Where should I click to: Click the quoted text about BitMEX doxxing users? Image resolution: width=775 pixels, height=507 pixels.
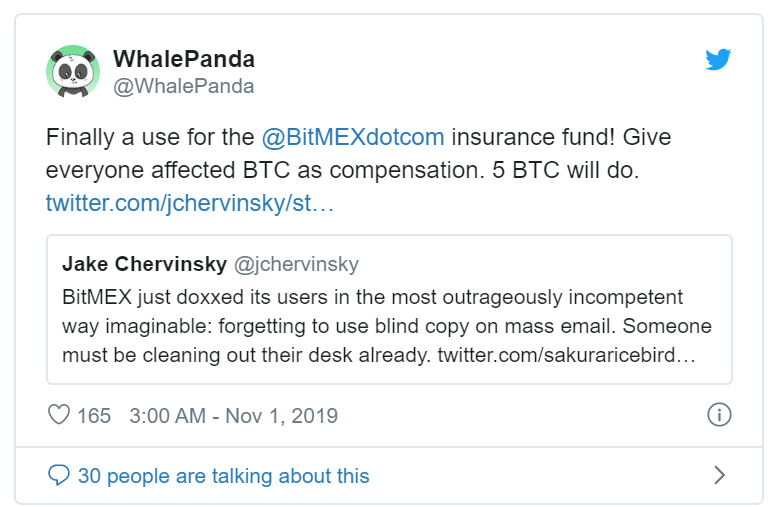pos(387,326)
